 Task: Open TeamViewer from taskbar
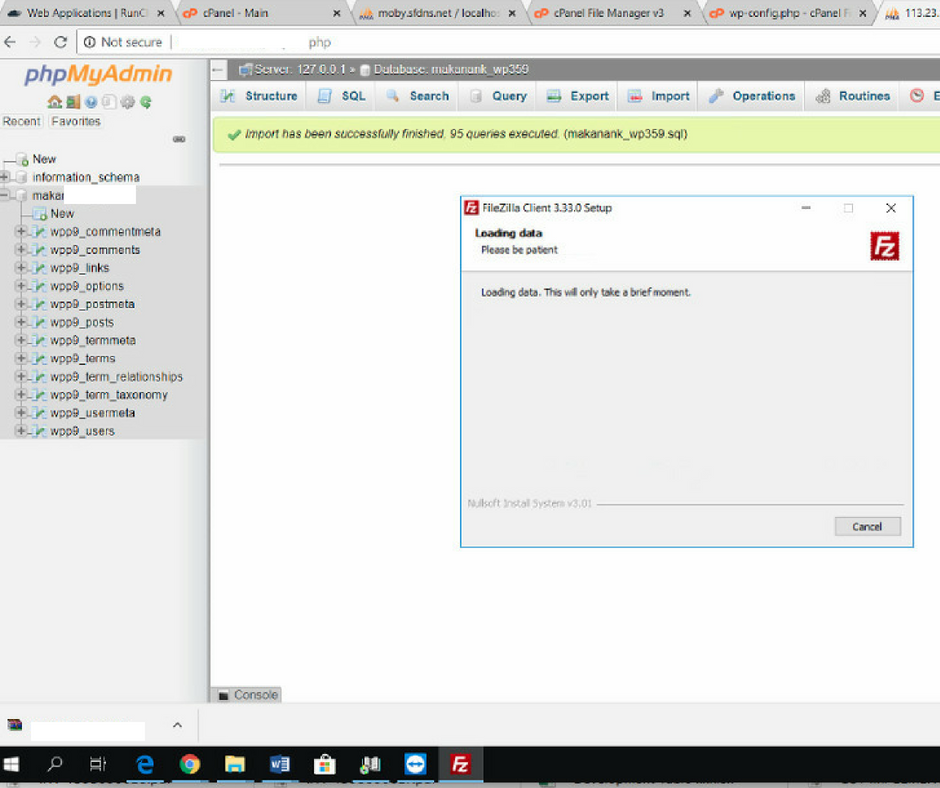click(415, 764)
